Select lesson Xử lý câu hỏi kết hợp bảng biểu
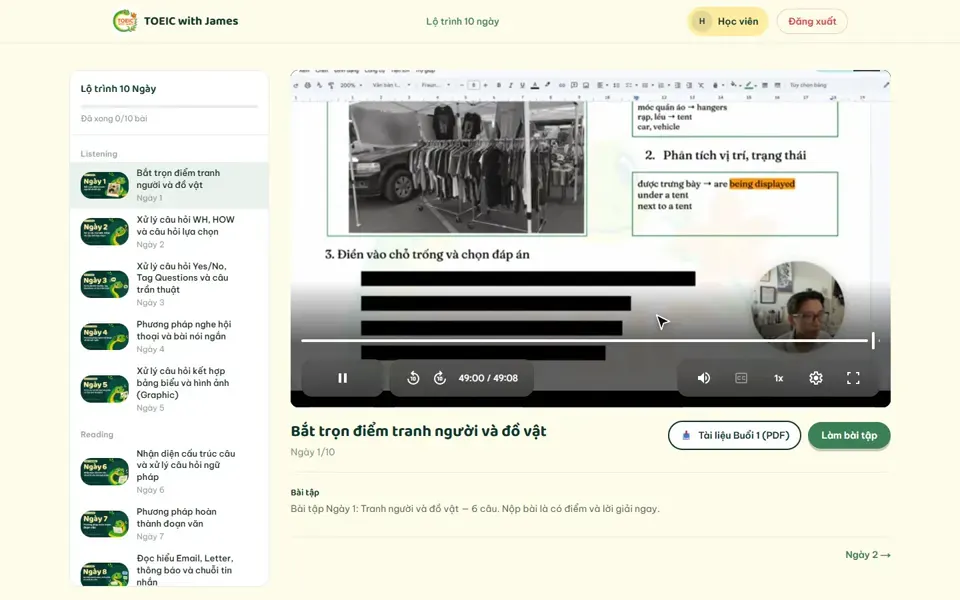960x600 pixels. coord(170,389)
